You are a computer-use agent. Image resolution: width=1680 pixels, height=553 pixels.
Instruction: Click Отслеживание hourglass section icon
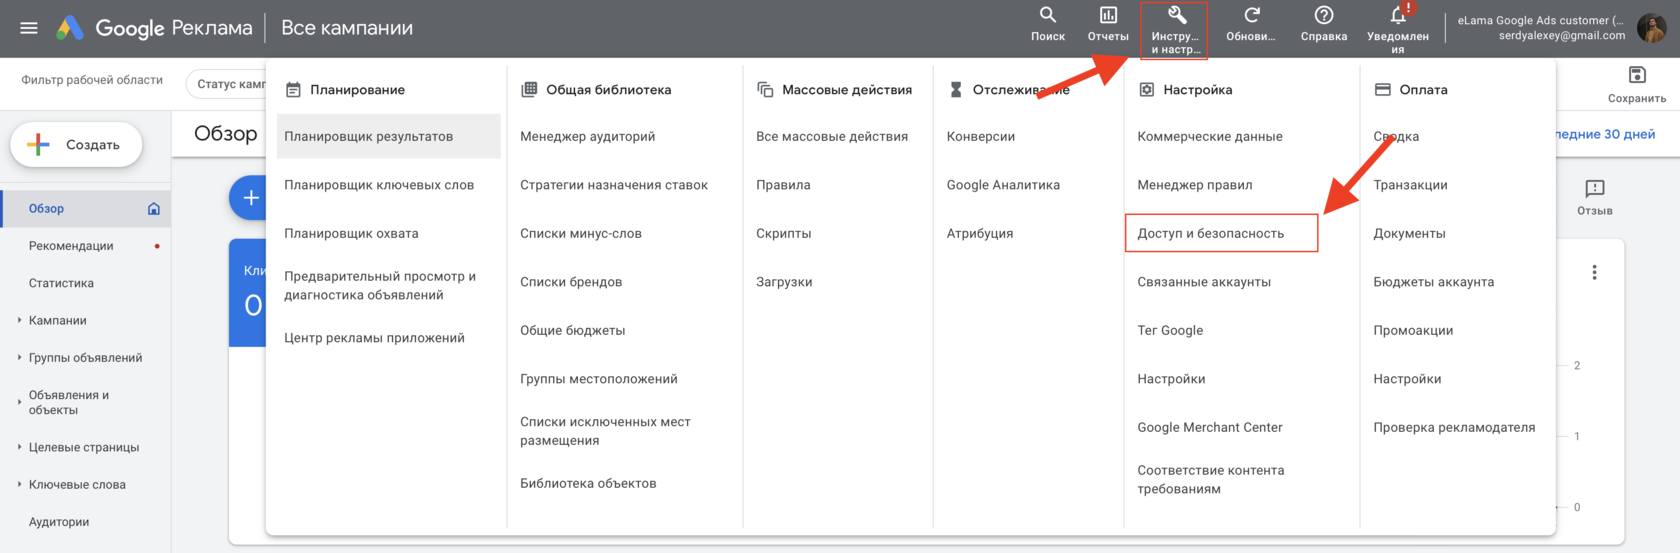956,90
